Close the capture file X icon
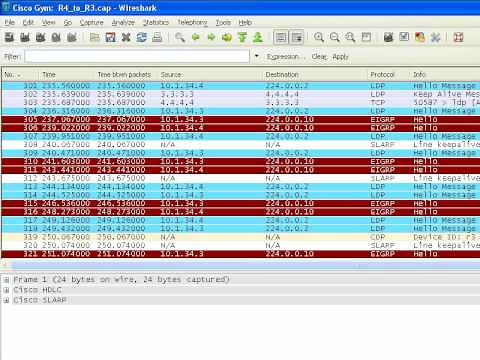Viewport: 480px width, 360px height. 126,37
